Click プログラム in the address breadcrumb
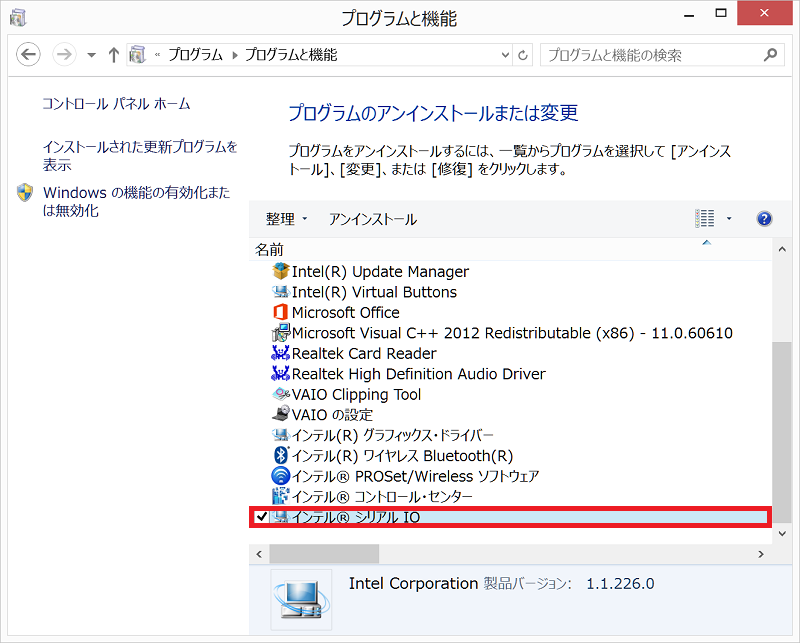The height and width of the screenshot is (643, 800). pyautogui.click(x=195, y=54)
